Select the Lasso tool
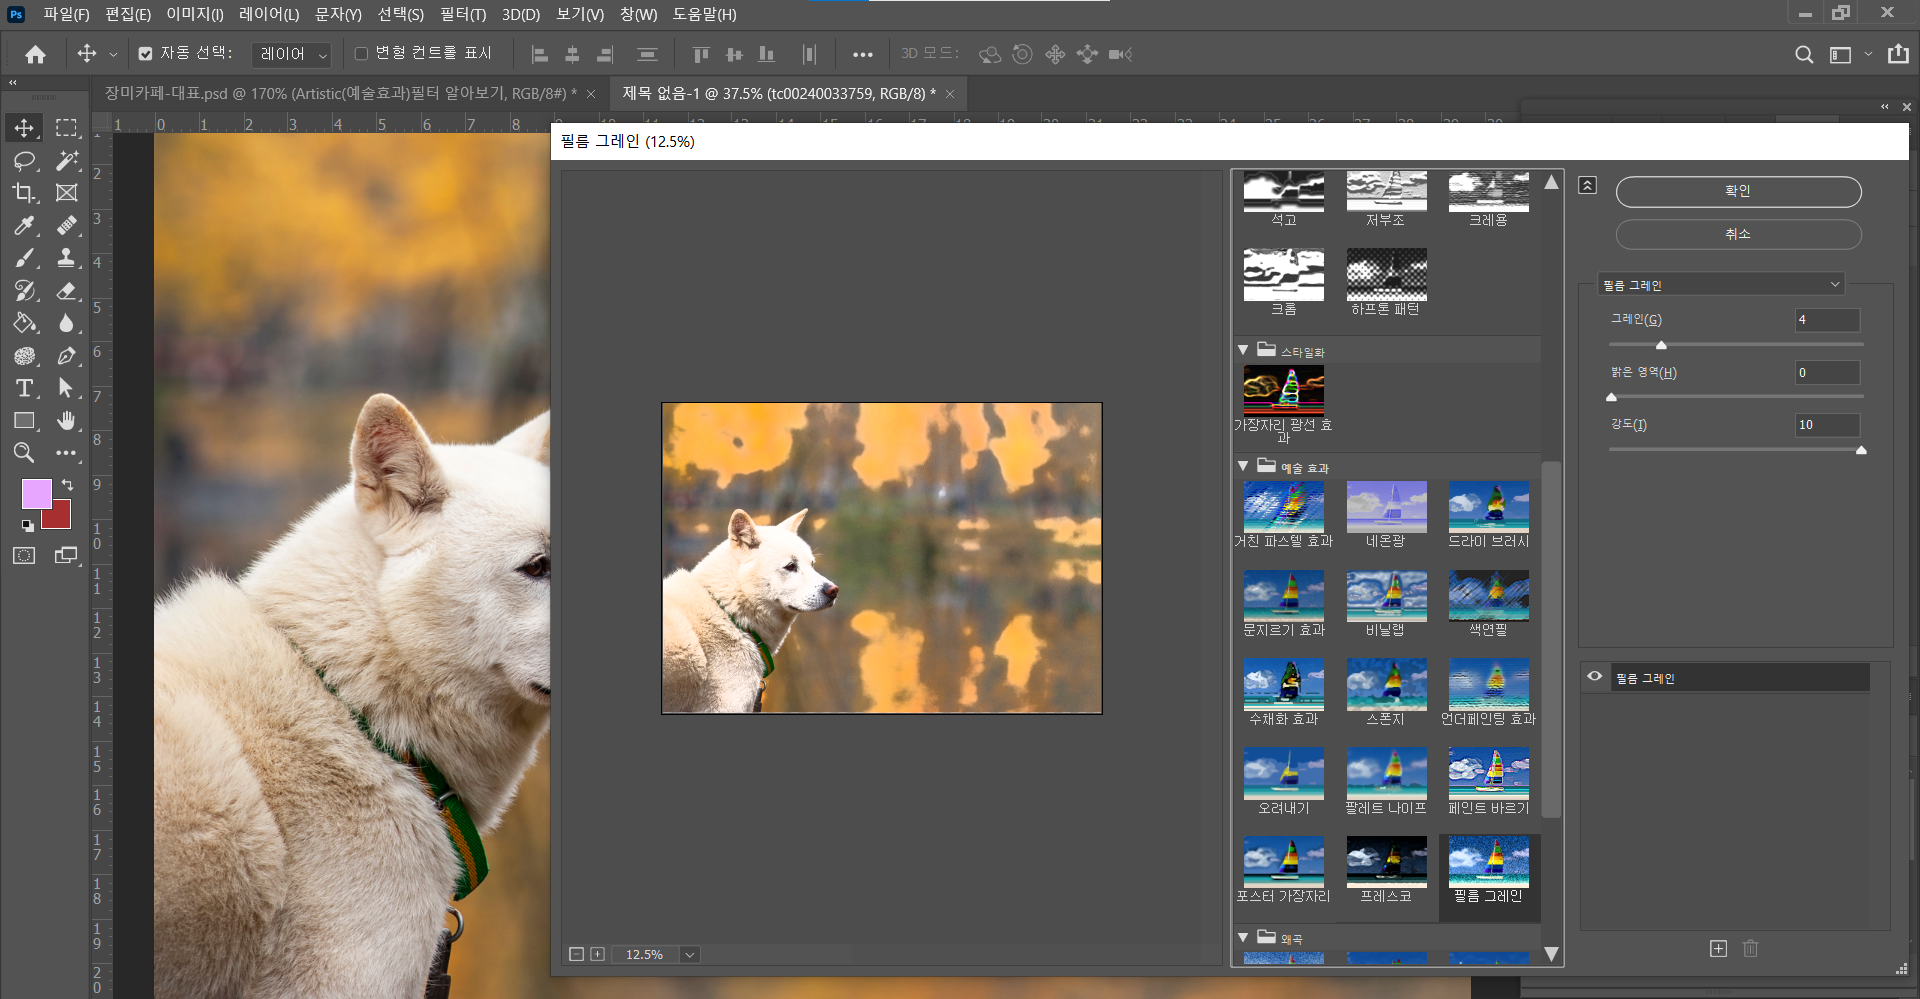 [x=25, y=161]
